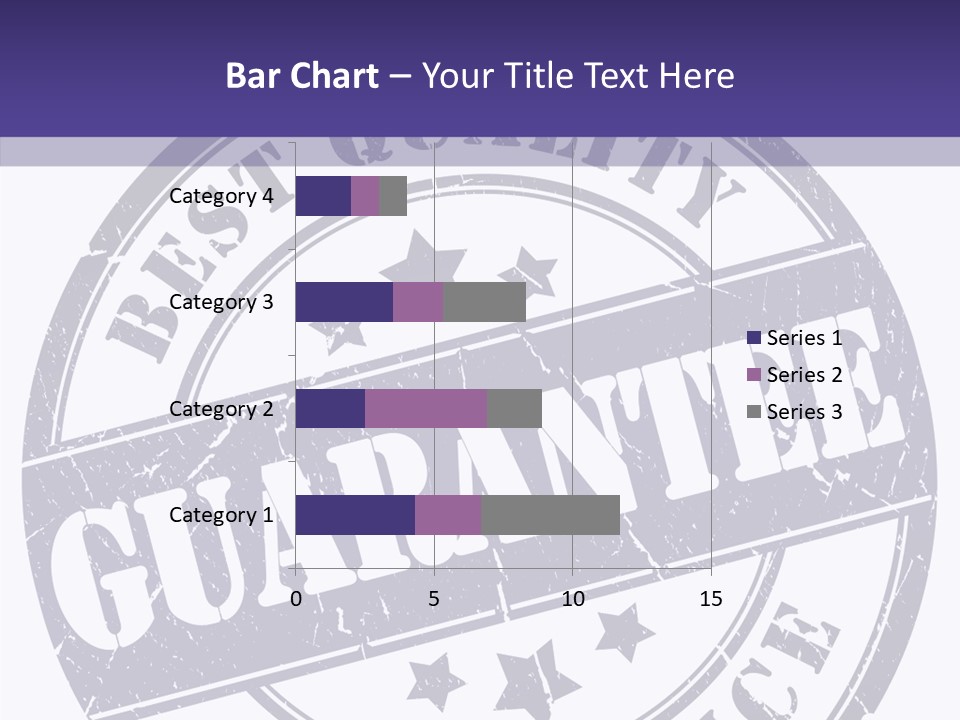This screenshot has width=960, height=720.
Task: Click the Series 2 legend color swatch
Action: pos(754,375)
